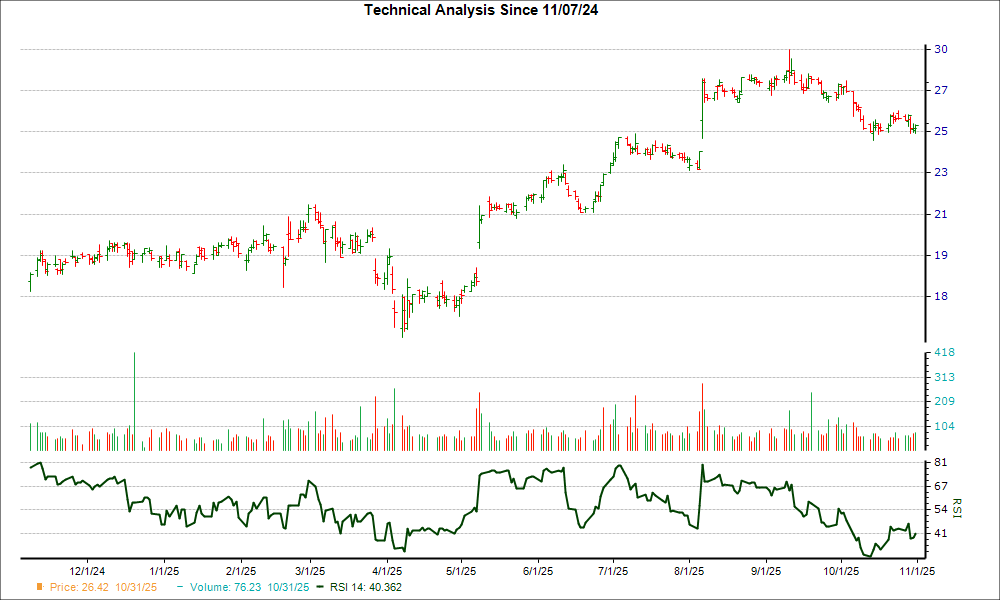Click the vertical RSI axis title
Viewport: 1000px width, 600px height.
coord(956,506)
